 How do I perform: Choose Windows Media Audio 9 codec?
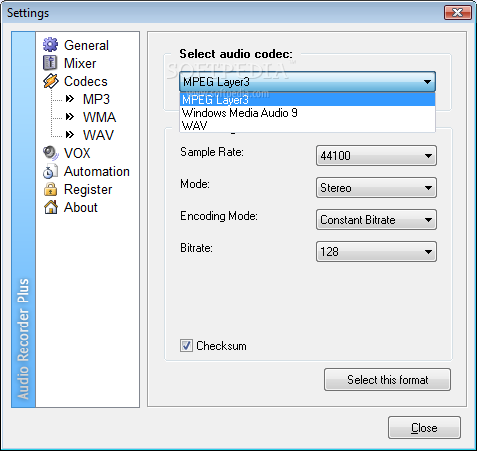coord(307,113)
